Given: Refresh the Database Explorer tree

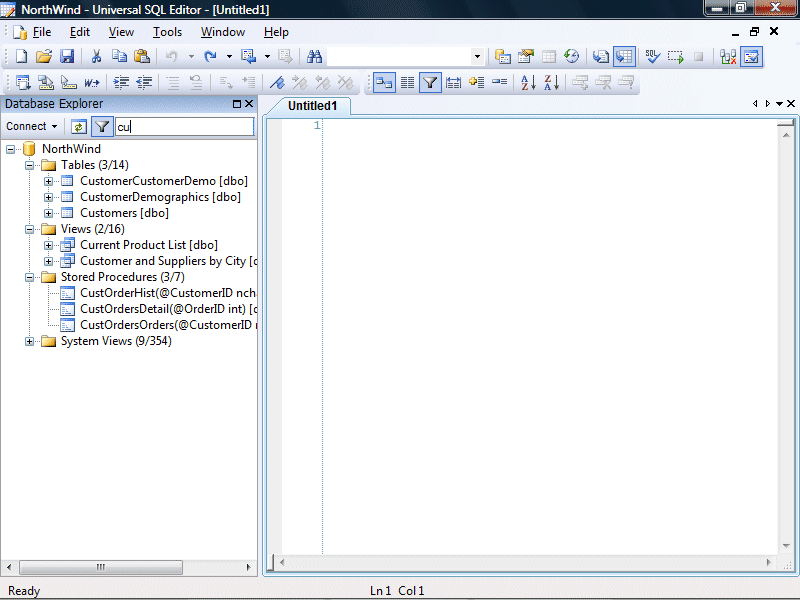Looking at the screenshot, I should click(79, 127).
